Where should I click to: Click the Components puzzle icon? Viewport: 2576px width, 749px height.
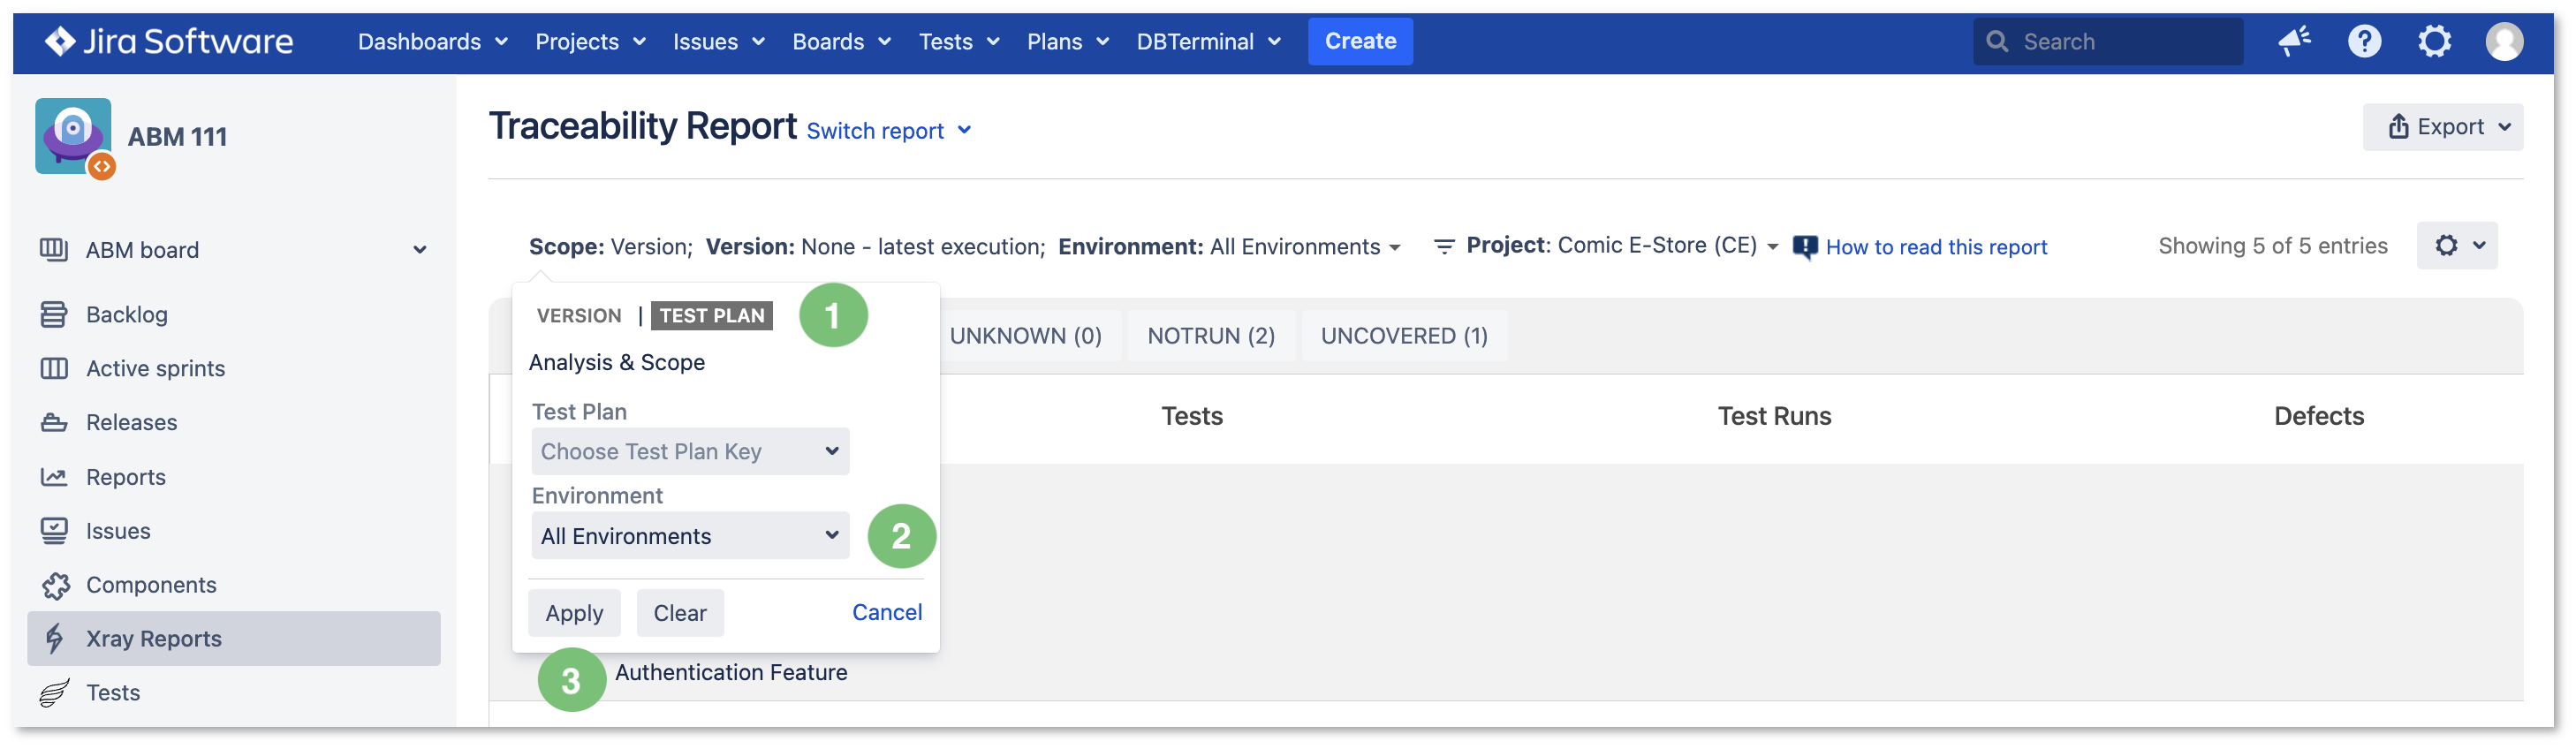(x=56, y=585)
